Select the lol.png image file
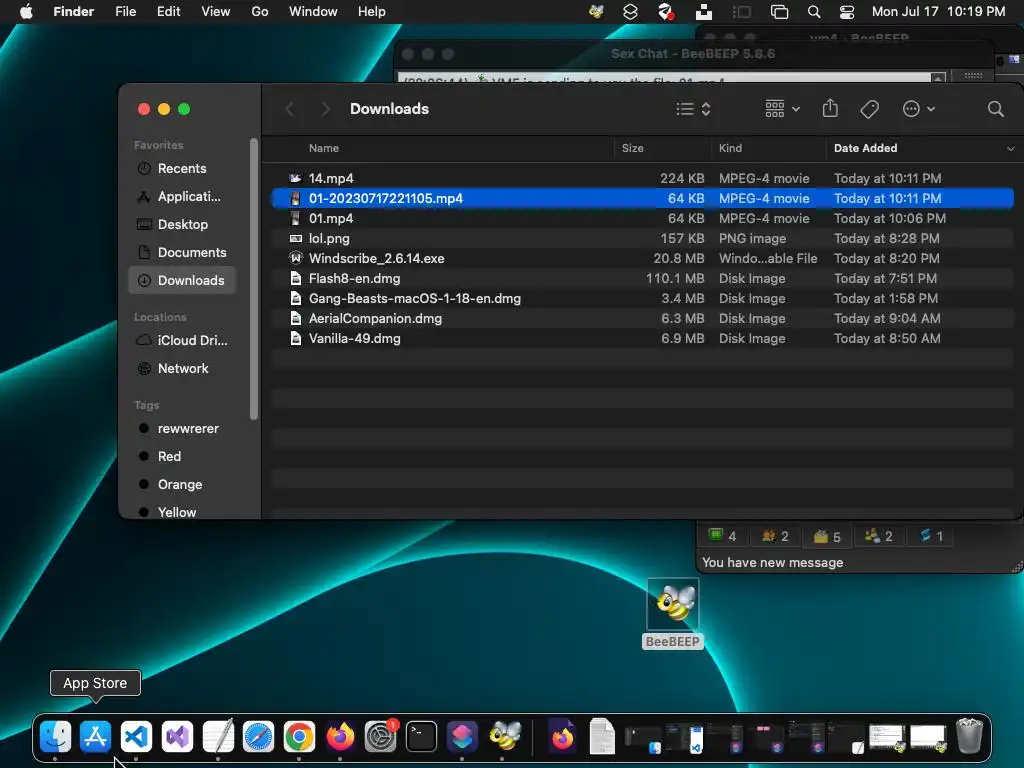1024x768 pixels. [643, 238]
